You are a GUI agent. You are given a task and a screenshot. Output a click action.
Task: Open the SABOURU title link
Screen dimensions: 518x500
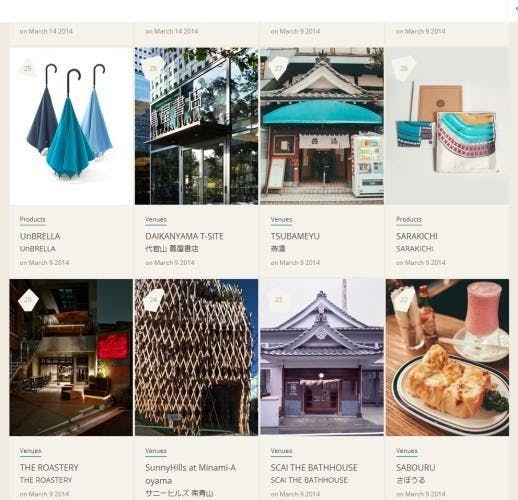(x=415, y=468)
